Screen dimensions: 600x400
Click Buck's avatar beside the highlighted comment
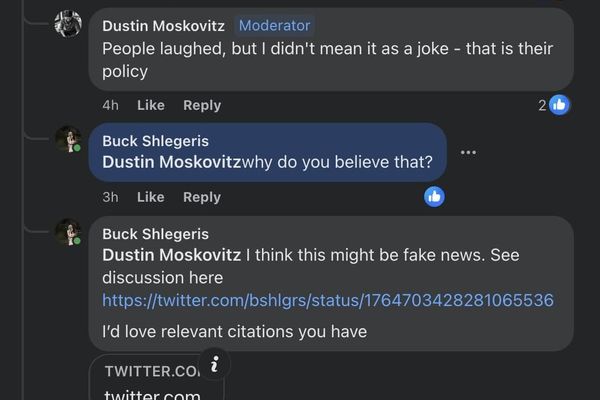(x=68, y=139)
